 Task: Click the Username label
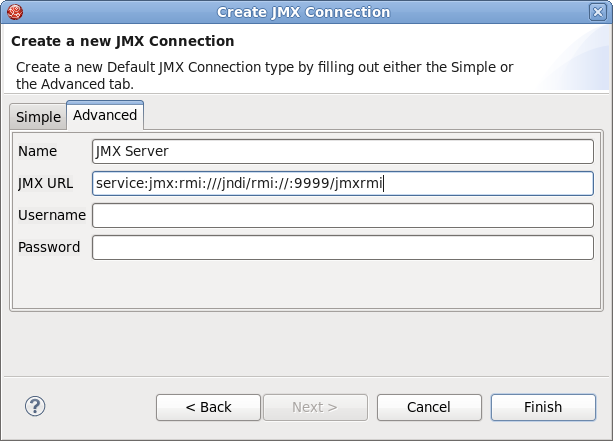click(51, 215)
